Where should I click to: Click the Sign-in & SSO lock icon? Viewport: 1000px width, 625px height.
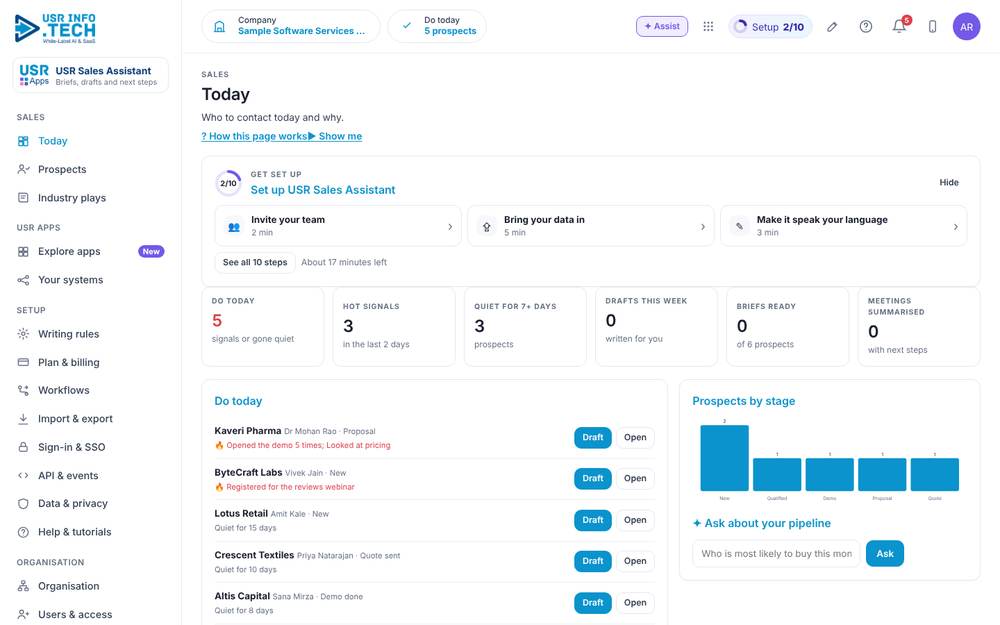[x=23, y=447]
